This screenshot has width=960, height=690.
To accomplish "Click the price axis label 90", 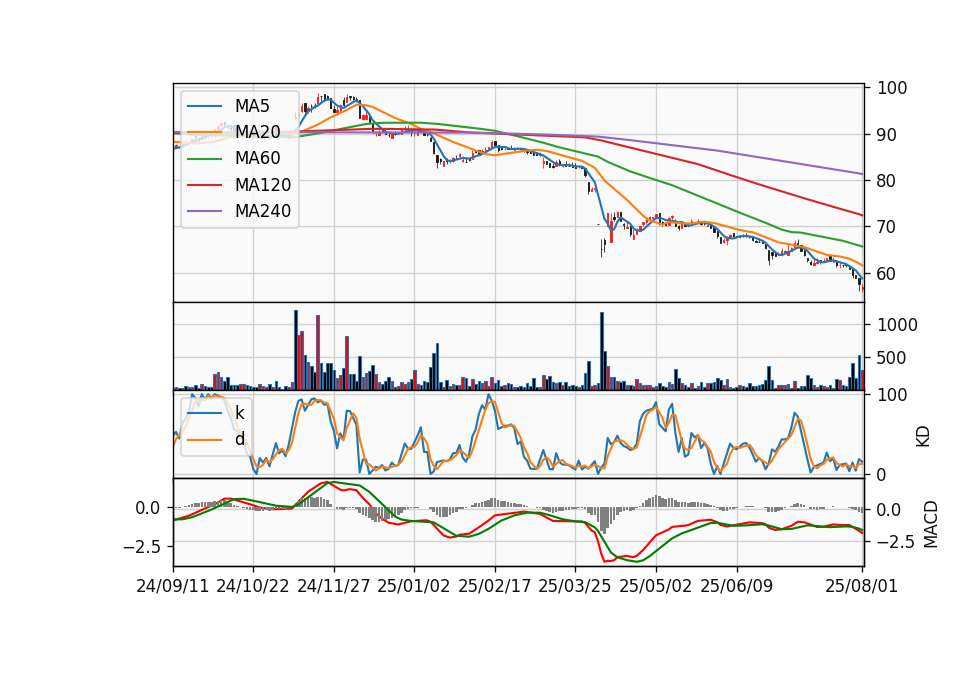I will click(x=887, y=135).
